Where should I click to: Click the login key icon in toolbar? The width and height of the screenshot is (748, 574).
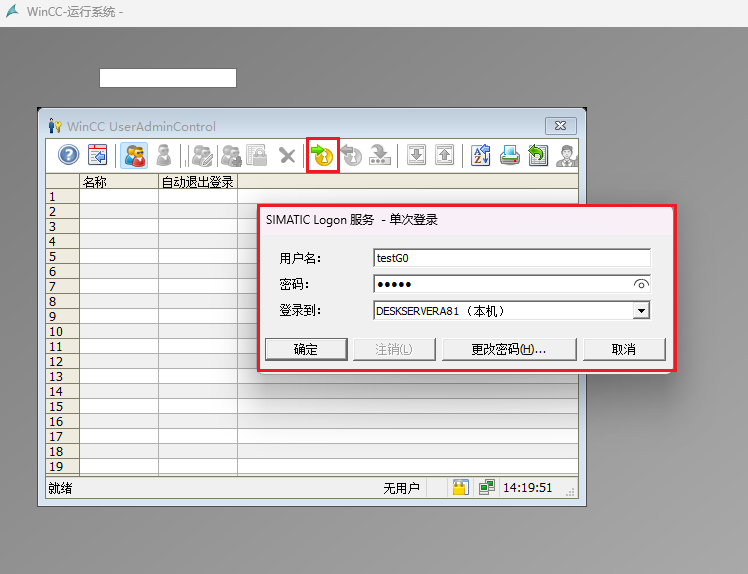322,155
